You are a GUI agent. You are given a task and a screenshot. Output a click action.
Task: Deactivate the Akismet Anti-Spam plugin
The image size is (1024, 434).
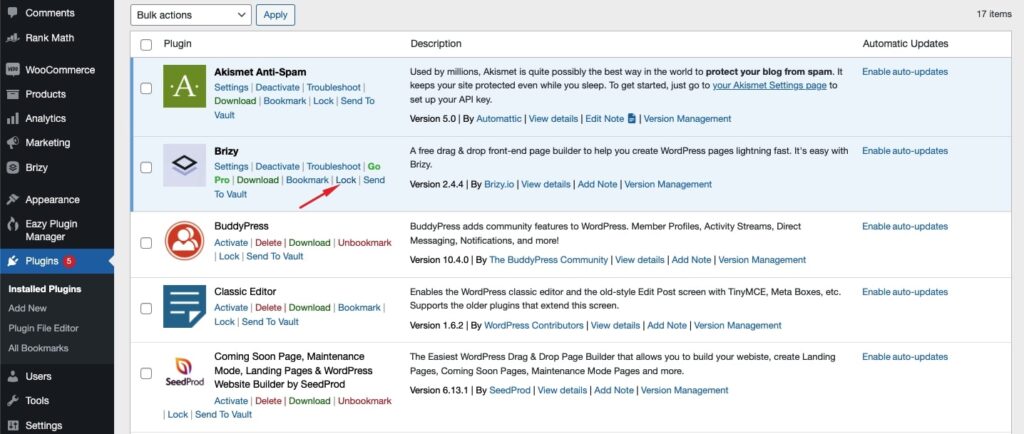click(278, 87)
